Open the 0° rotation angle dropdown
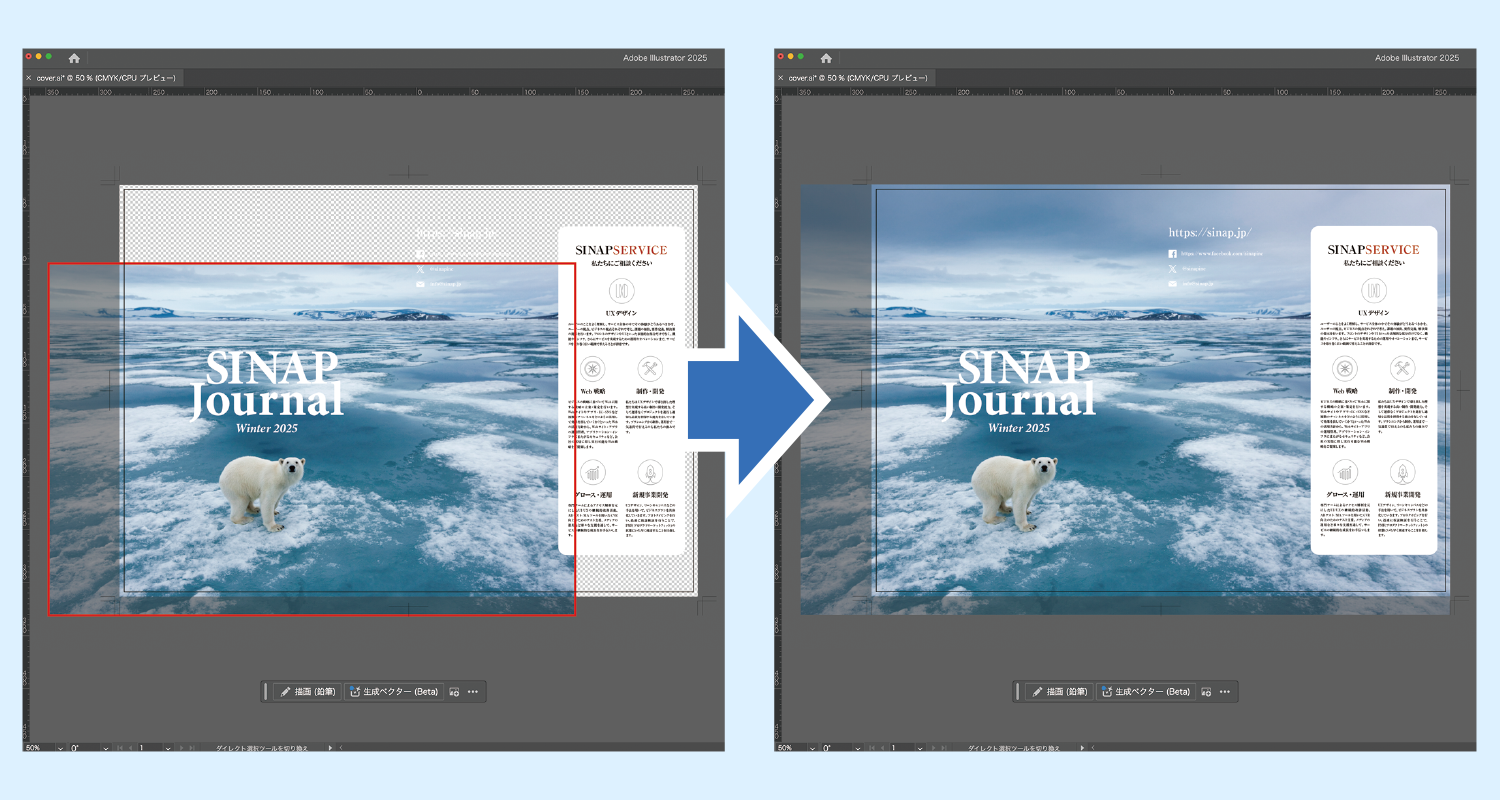The image size is (1500, 800). [x=105, y=747]
